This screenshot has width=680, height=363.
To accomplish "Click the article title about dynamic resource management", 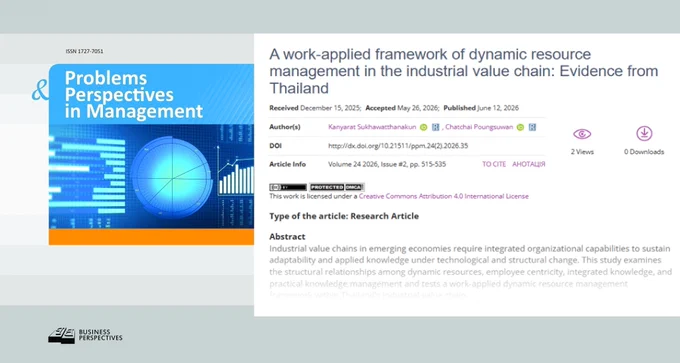I will pos(464,71).
